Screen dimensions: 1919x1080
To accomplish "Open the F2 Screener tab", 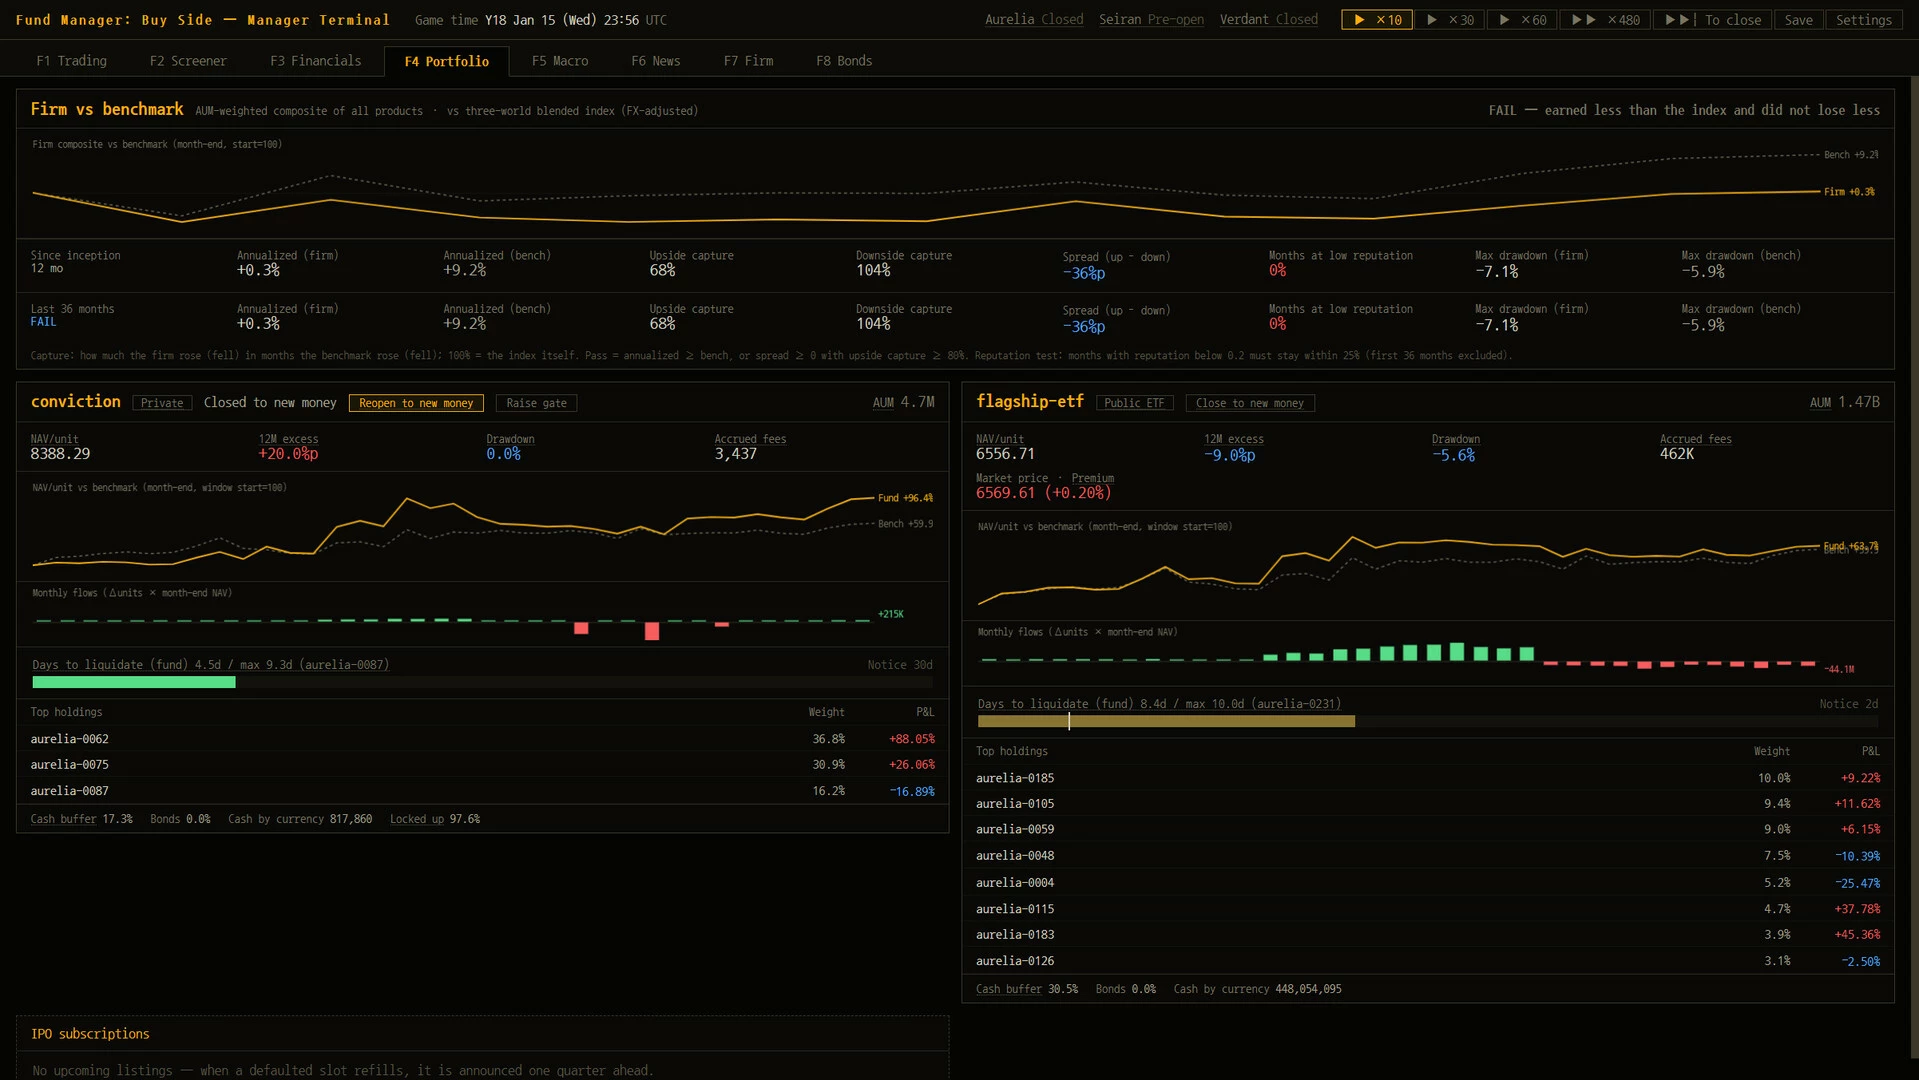I will 188,61.
